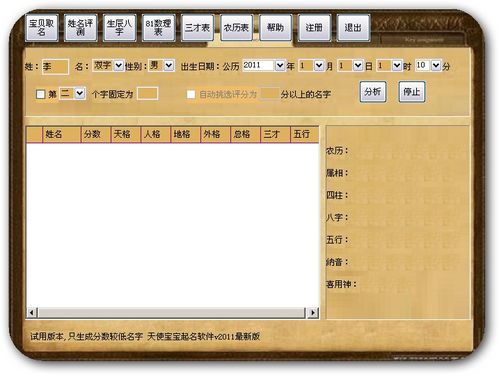Open the 宝贝取名 toolbar button
Image resolution: width=499 pixels, height=375 pixels.
[42, 28]
